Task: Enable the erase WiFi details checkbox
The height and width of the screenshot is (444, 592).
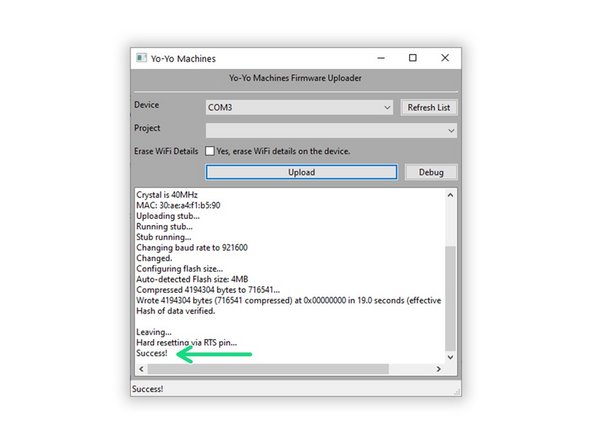Action: tap(210, 151)
